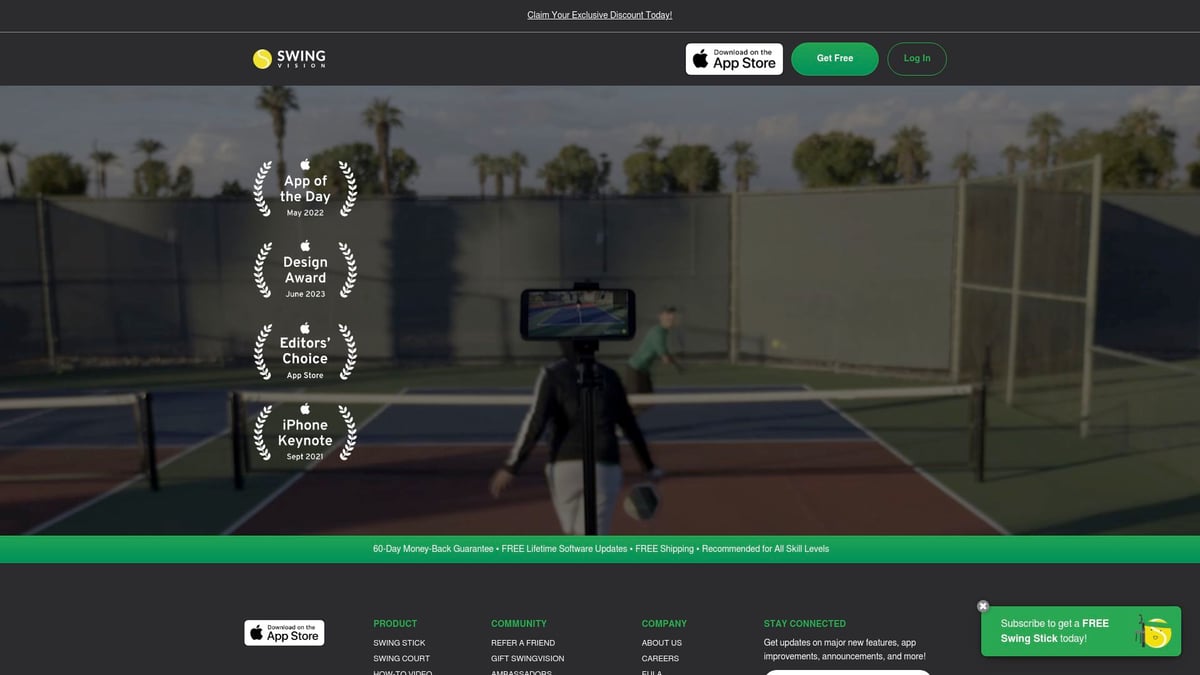This screenshot has width=1200, height=675.
Task: Open the 'CAREERS' footer link
Action: (x=660, y=658)
